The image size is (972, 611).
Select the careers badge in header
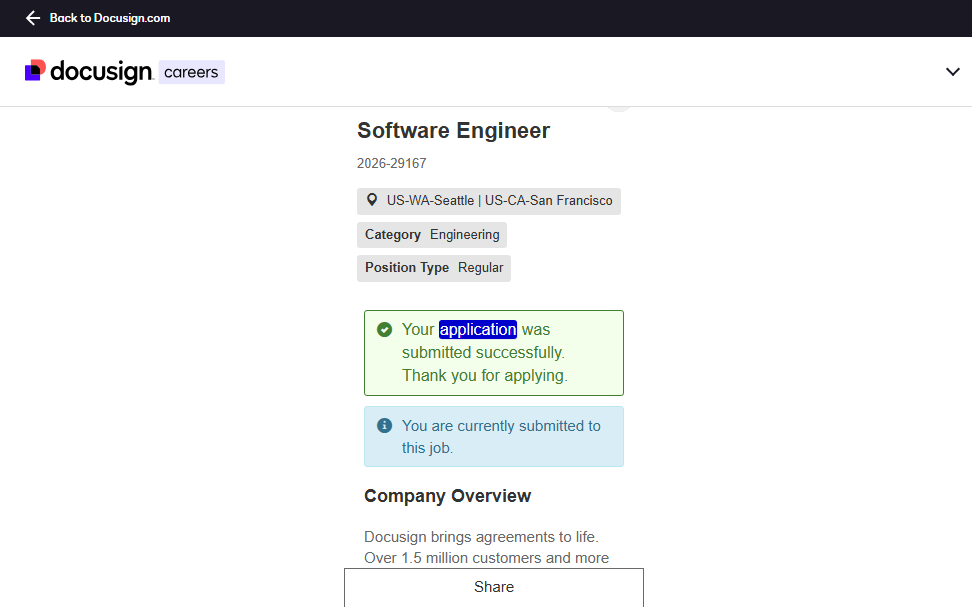[191, 72]
